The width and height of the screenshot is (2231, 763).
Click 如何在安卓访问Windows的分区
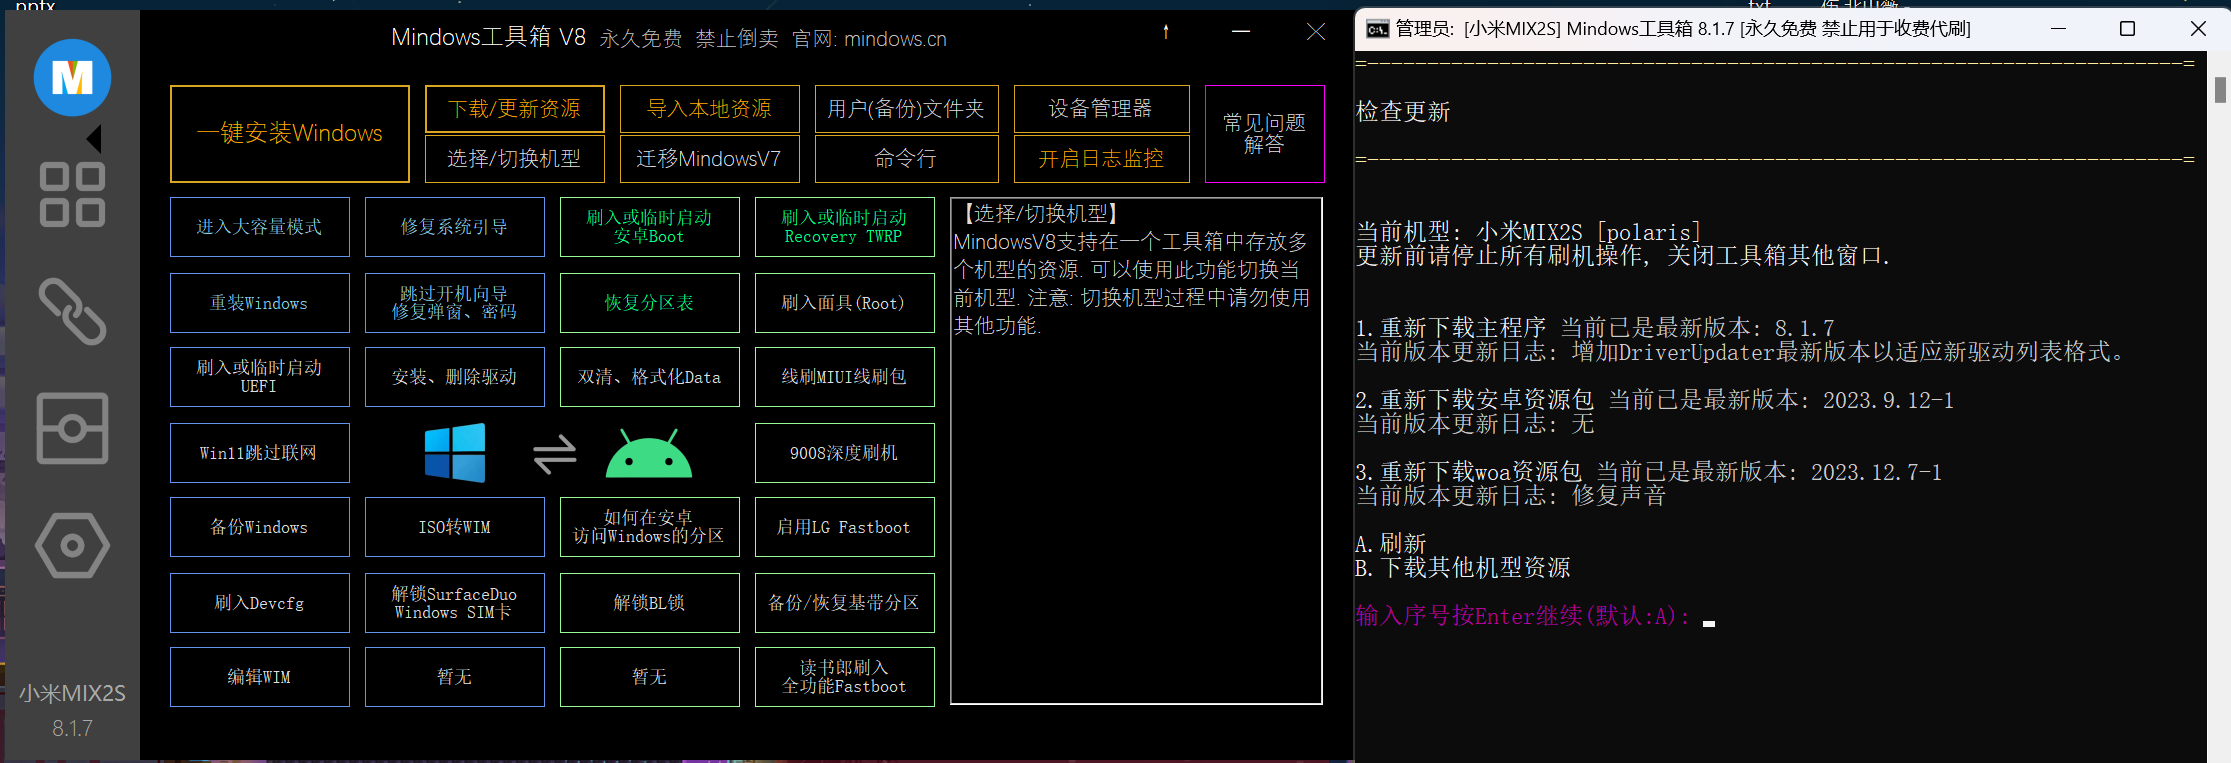[650, 527]
